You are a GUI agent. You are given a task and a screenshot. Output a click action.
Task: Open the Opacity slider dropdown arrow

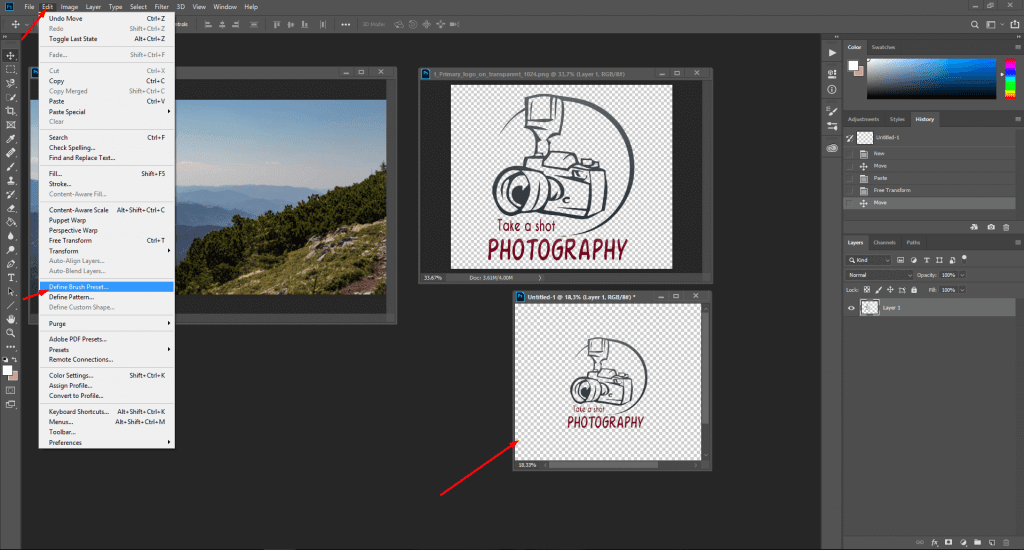[962, 275]
